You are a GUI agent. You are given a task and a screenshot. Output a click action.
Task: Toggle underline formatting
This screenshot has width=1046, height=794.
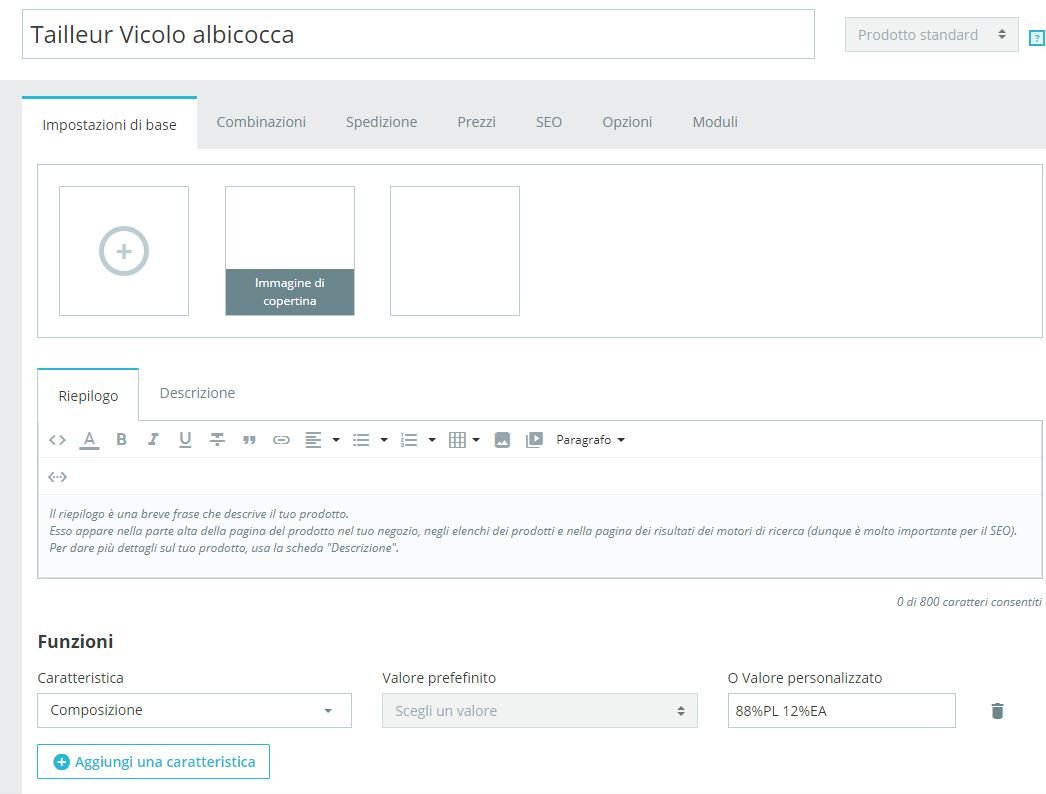pos(185,439)
